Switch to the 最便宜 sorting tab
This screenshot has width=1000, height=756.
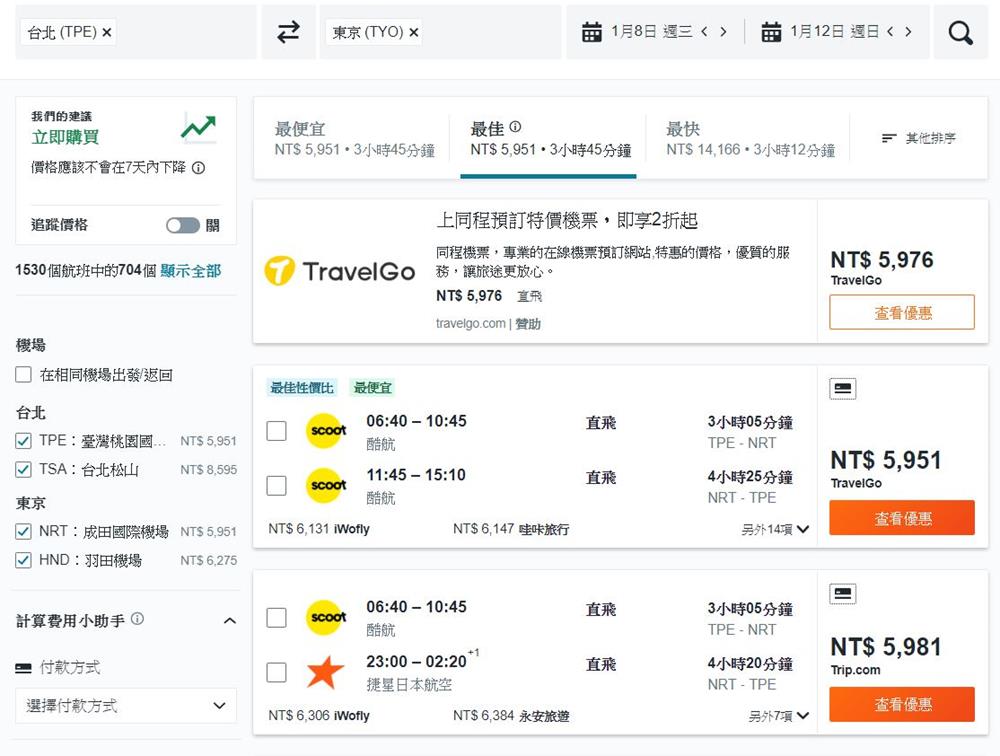coord(354,139)
